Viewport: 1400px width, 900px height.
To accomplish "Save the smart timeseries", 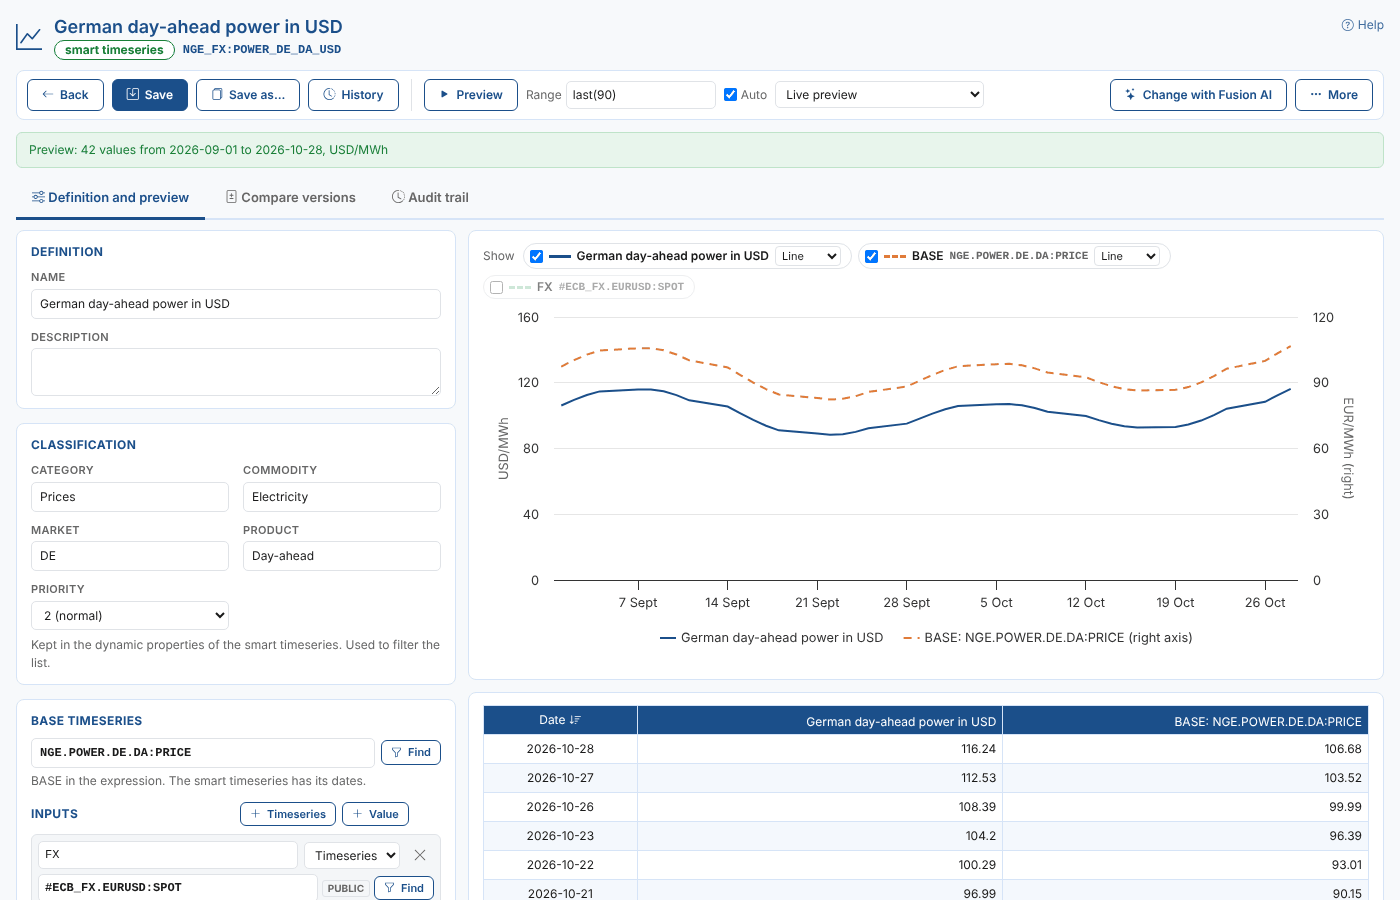I will pyautogui.click(x=150, y=95).
